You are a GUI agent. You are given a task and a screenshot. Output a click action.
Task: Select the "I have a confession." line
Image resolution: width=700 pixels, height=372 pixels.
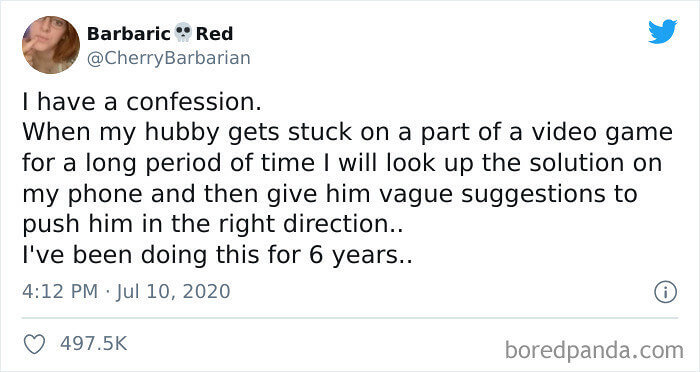(x=142, y=102)
